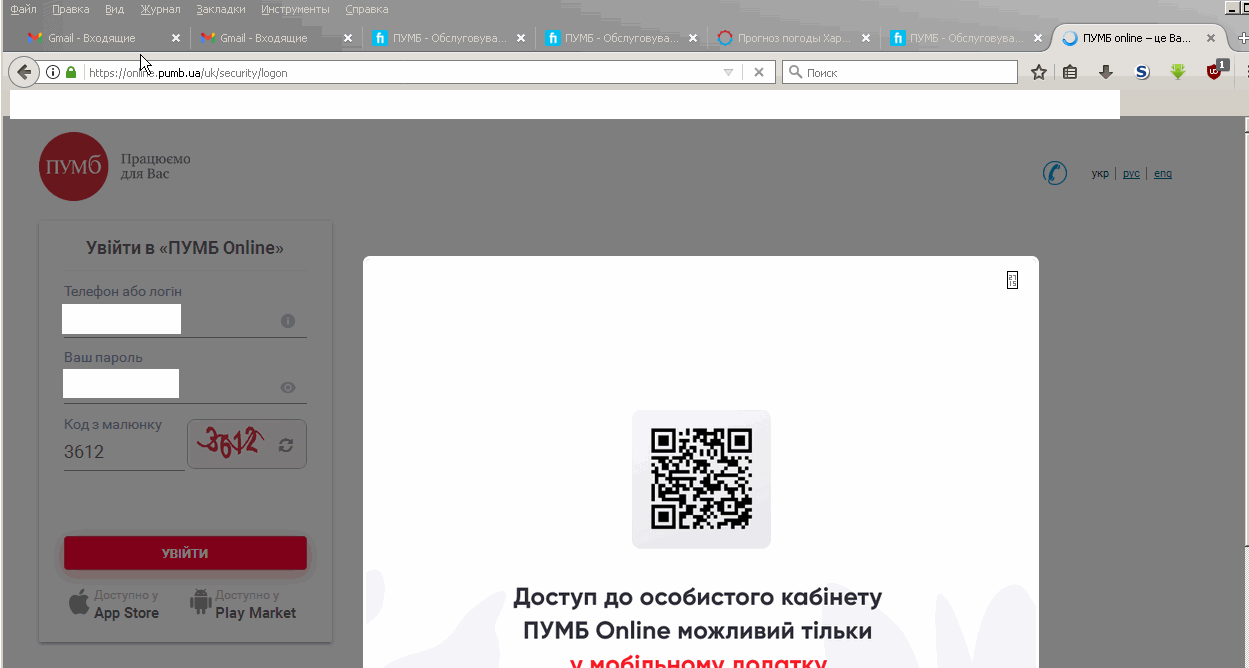The image size is (1249, 668).
Task: Click the ПУМБ red logo
Action: coord(74,166)
